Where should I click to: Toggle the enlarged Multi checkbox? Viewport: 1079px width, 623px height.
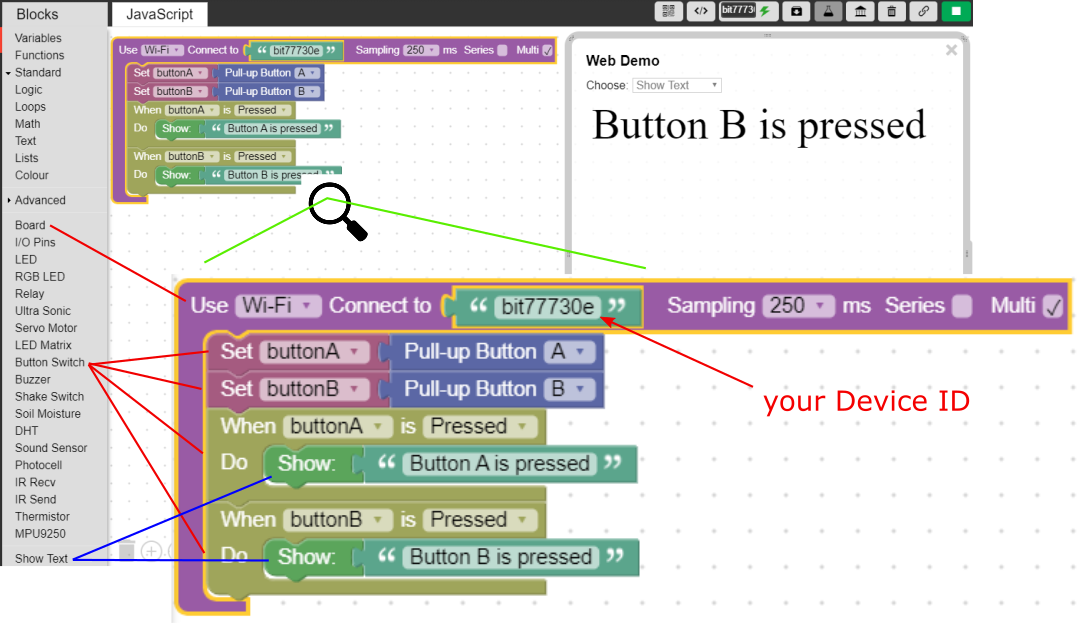pos(1052,306)
